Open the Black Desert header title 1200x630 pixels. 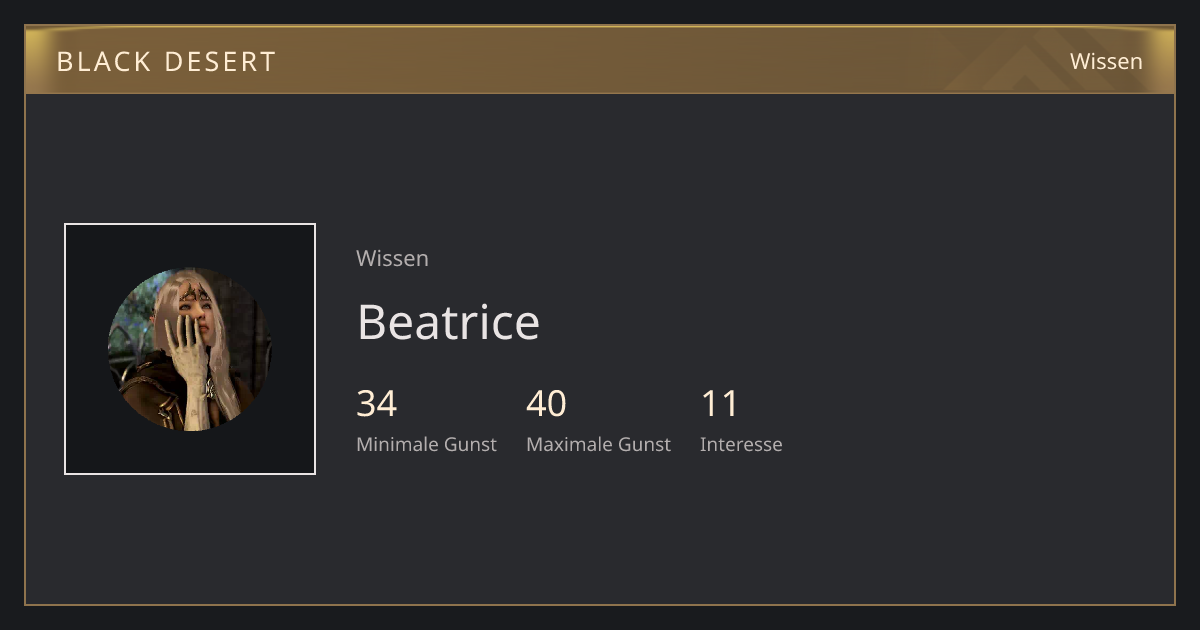(x=166, y=61)
